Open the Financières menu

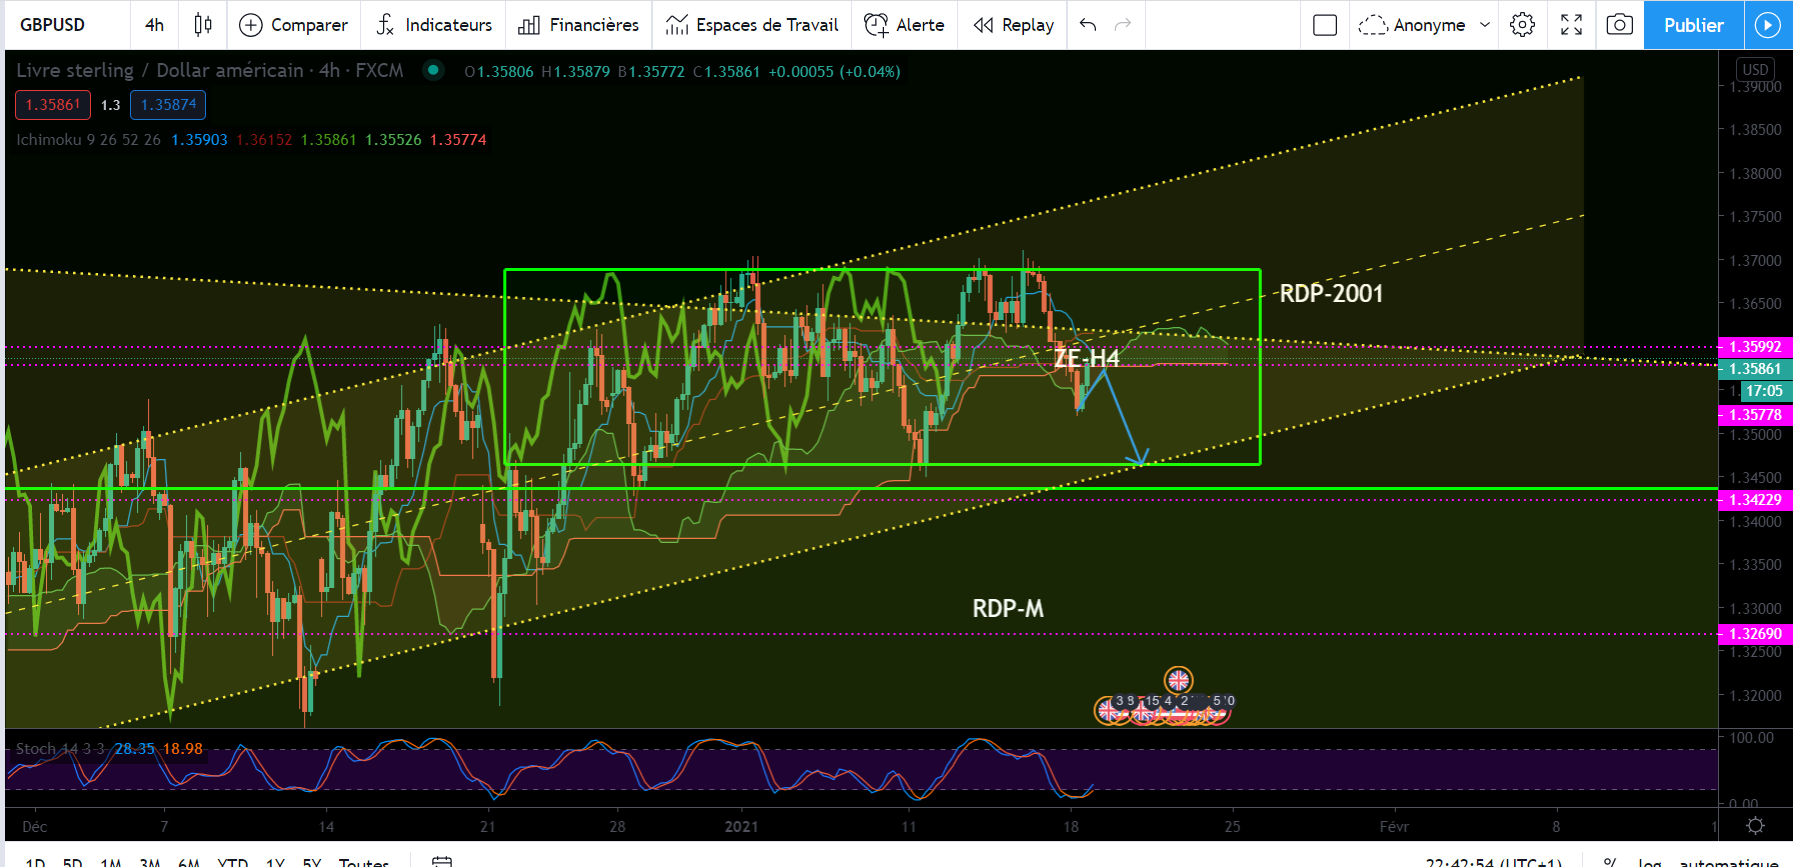579,25
